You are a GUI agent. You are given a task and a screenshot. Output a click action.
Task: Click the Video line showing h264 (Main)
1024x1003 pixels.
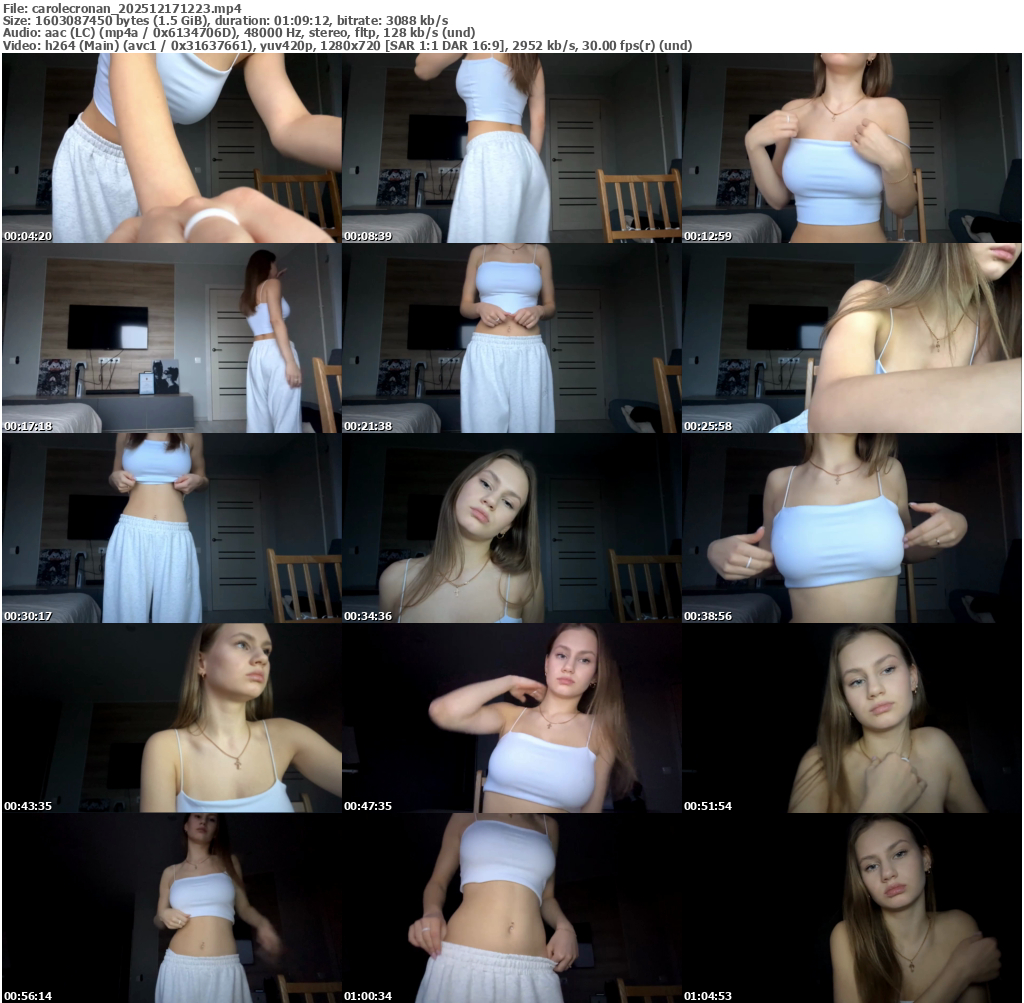[347, 45]
